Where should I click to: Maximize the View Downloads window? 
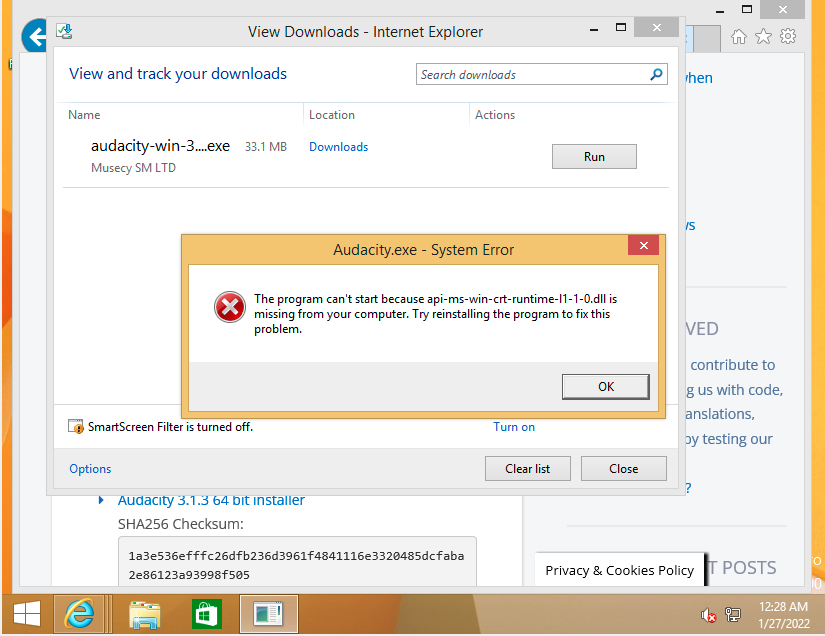621,27
